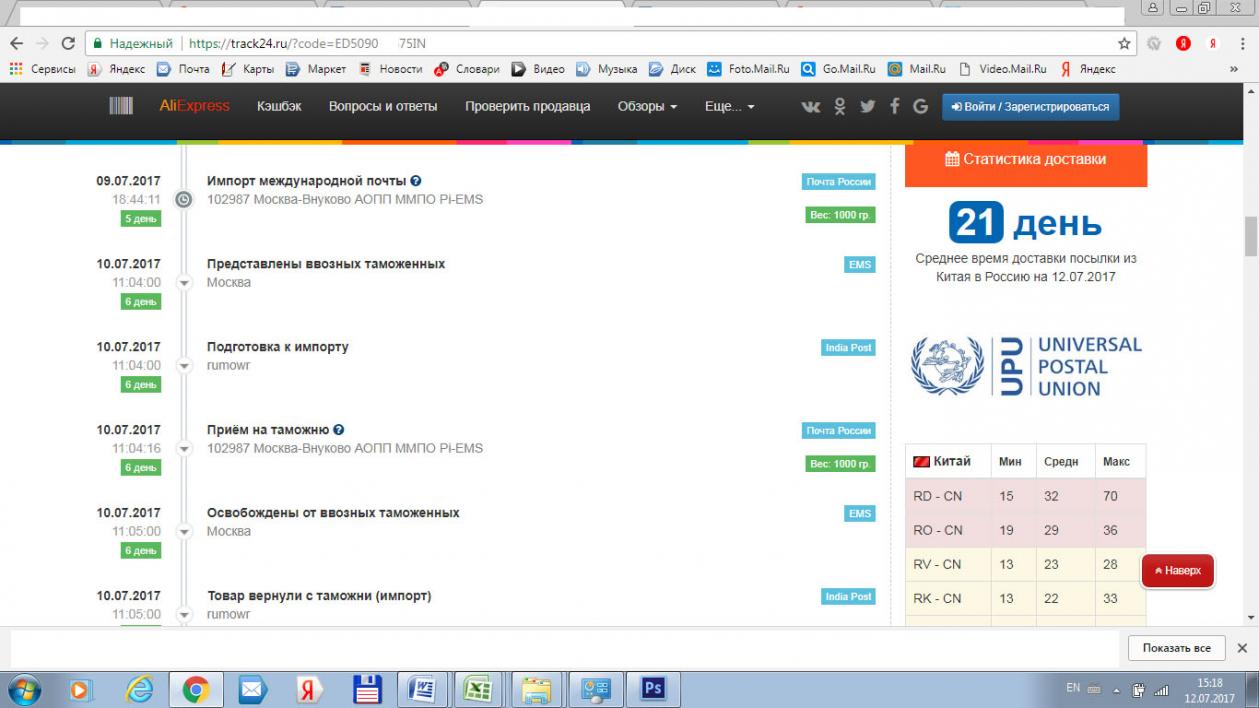Show more bookmarks via the chevron overflow
This screenshot has width=1259, height=708.
[x=1233, y=69]
